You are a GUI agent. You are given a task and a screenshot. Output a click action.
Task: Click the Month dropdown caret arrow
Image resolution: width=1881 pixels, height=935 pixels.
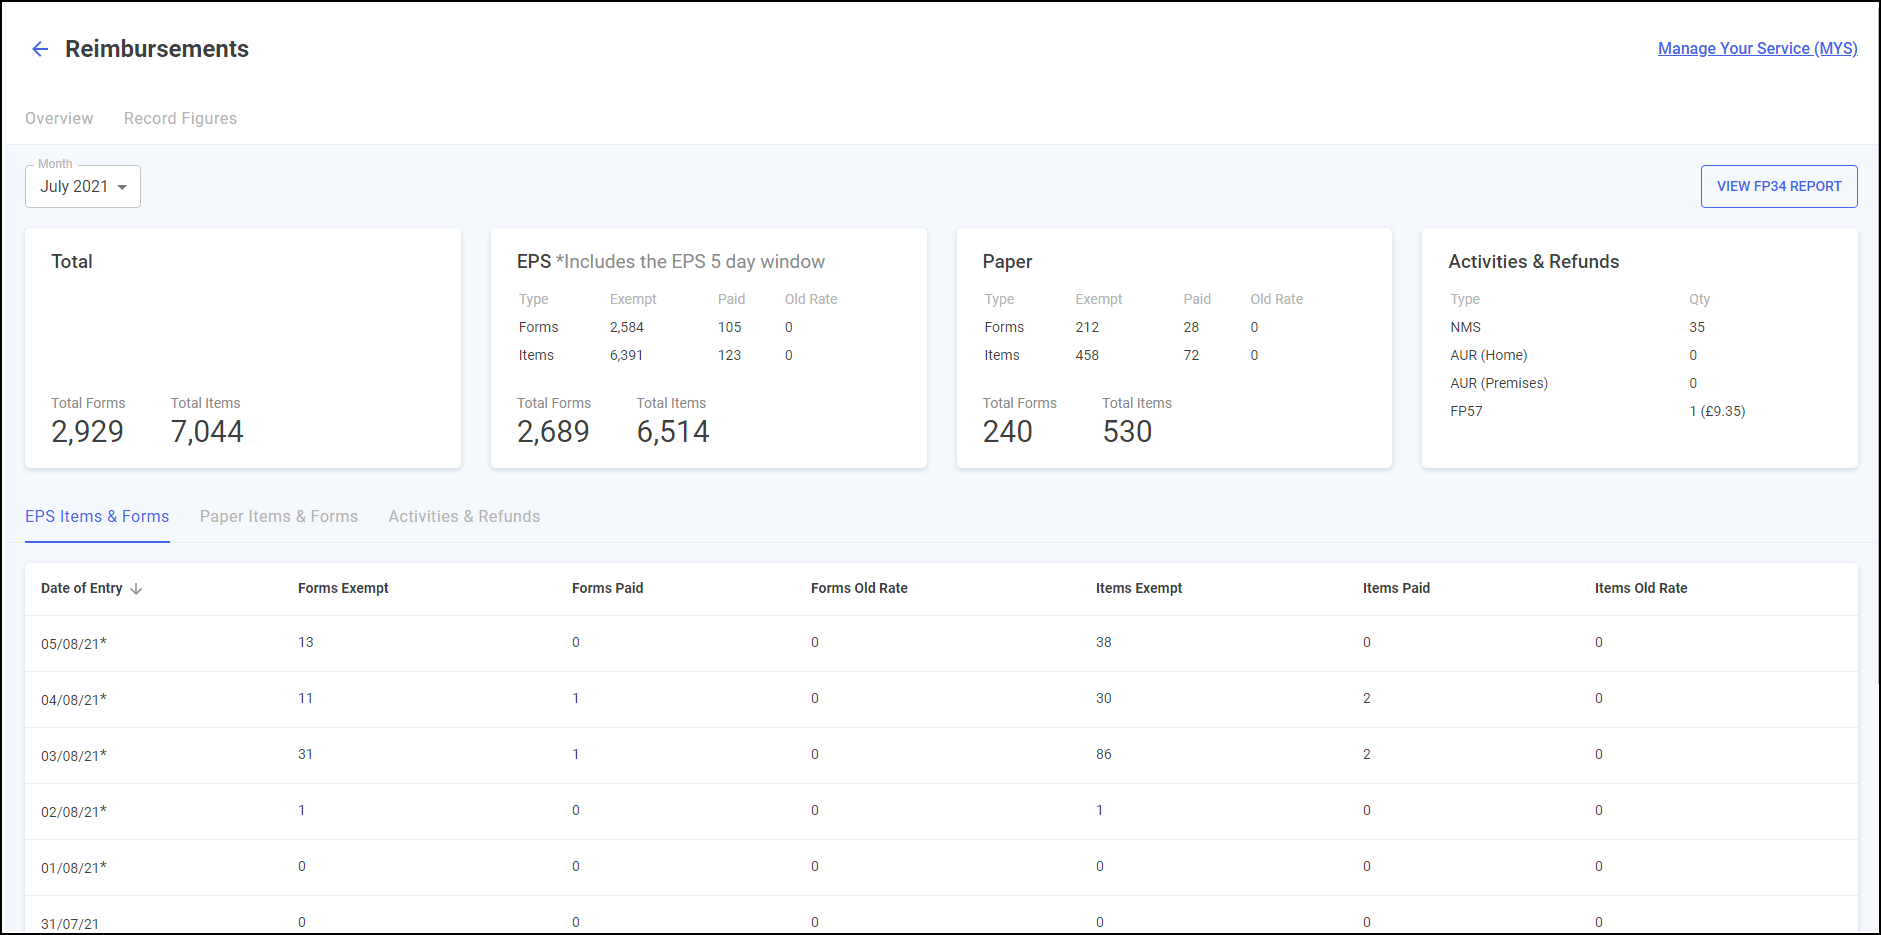122,187
